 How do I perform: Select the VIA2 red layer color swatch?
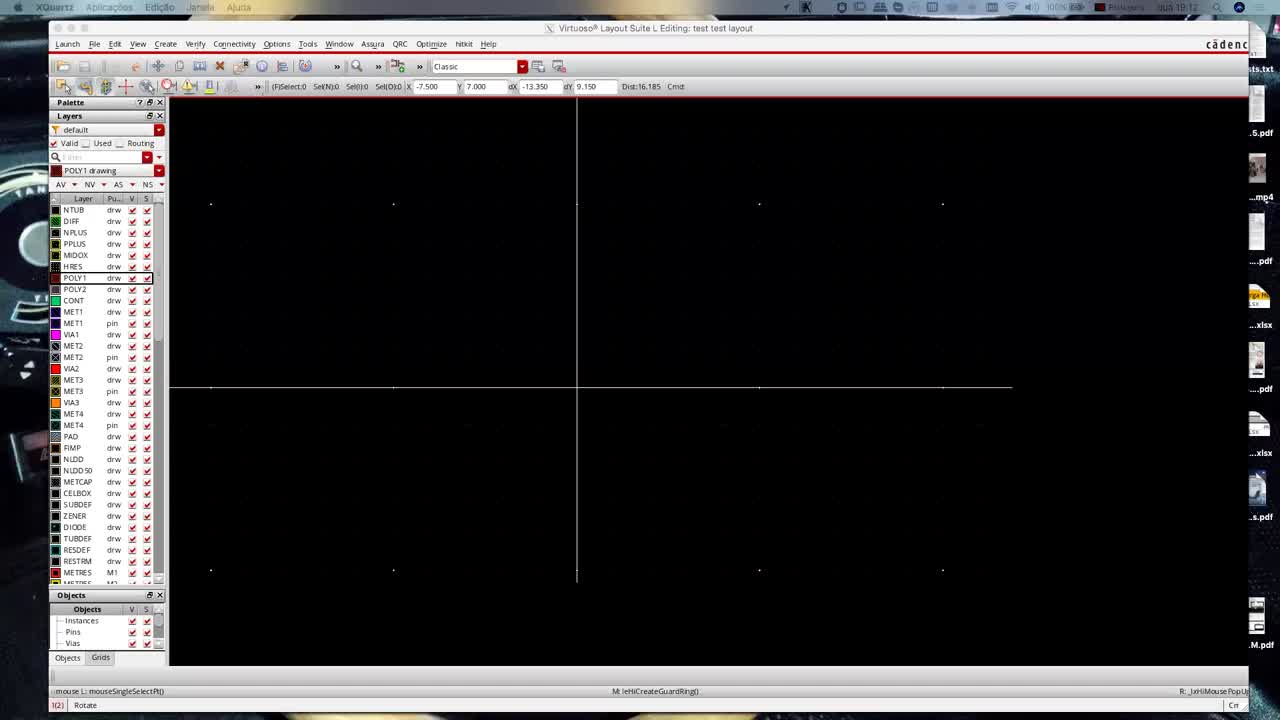pyautogui.click(x=56, y=369)
